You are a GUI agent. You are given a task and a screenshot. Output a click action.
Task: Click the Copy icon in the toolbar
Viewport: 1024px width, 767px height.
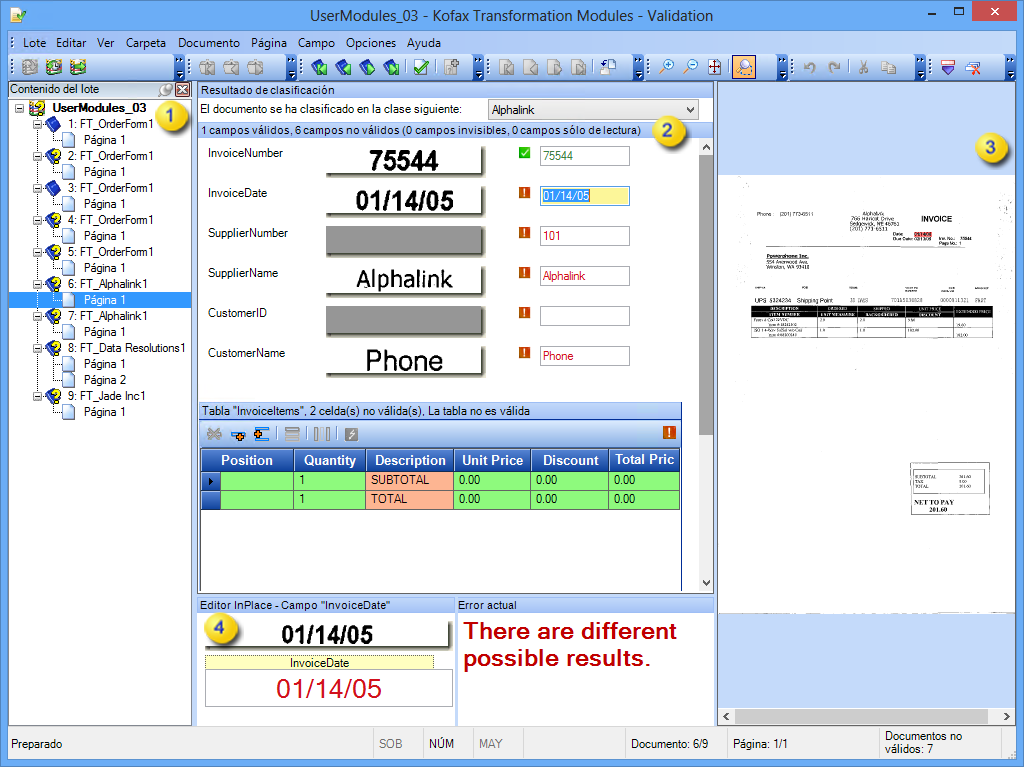[x=888, y=67]
